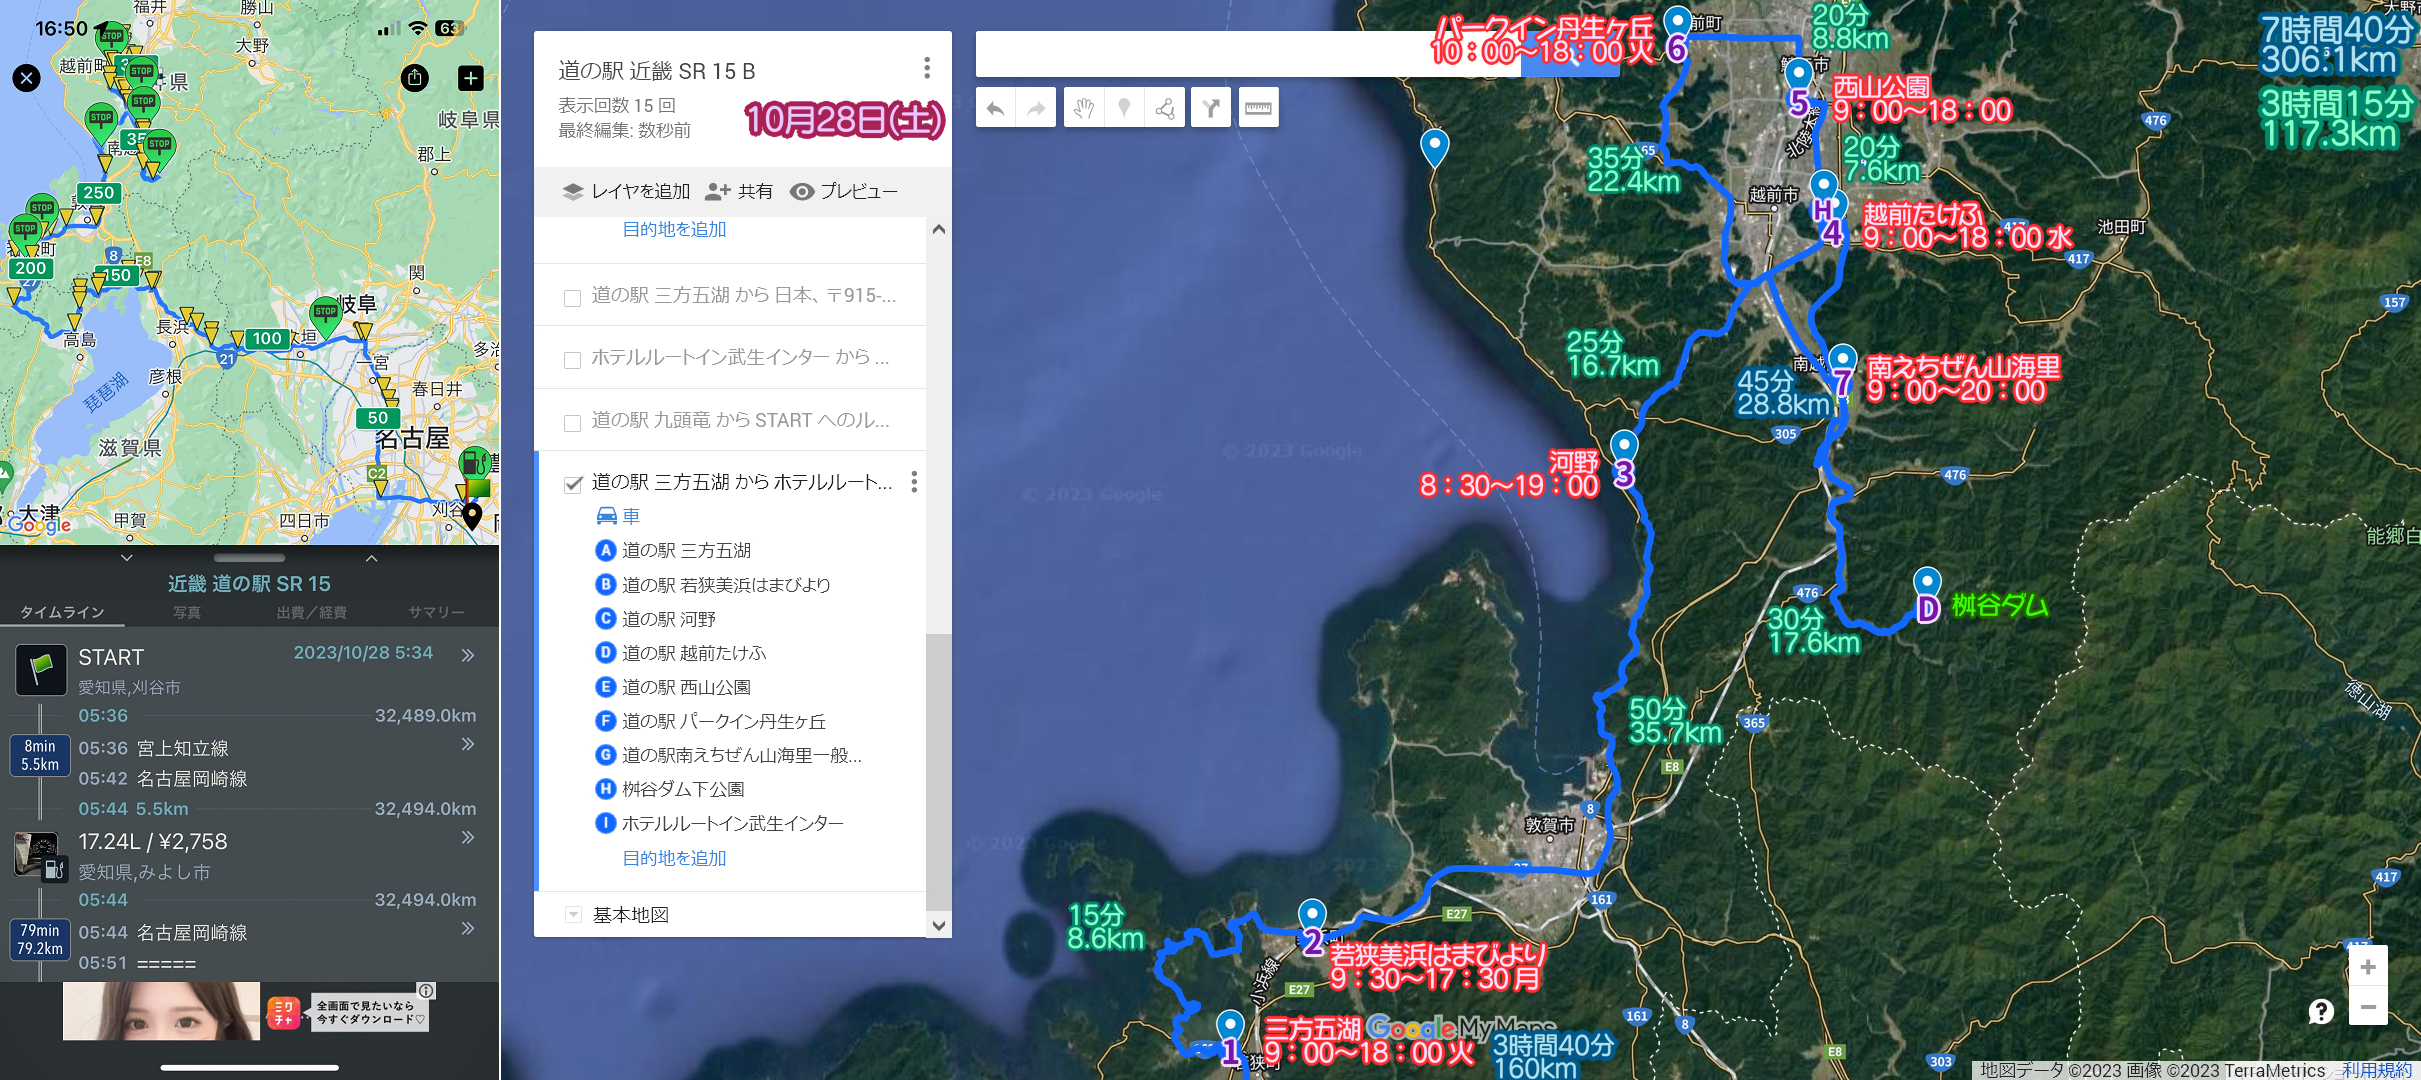Screen dimensions: 2421x1080
Task: Switch to サマリー tab
Action: pyautogui.click(x=436, y=612)
